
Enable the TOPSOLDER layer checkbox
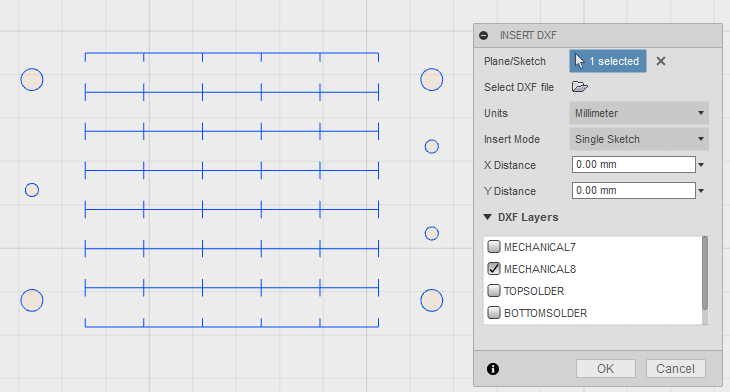494,291
